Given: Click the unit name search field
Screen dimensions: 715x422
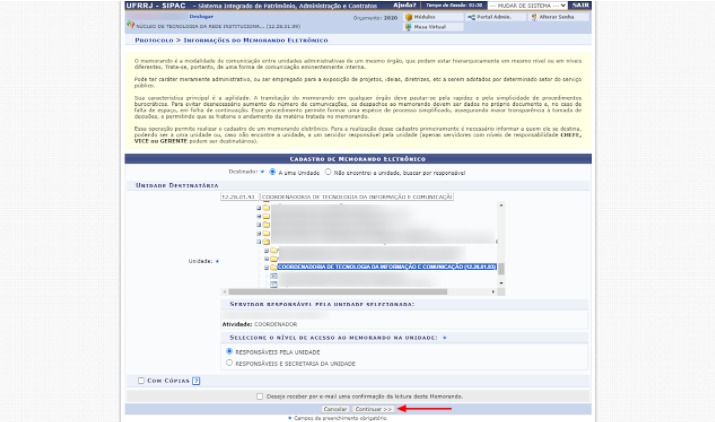Looking at the screenshot, I should point(356,197).
